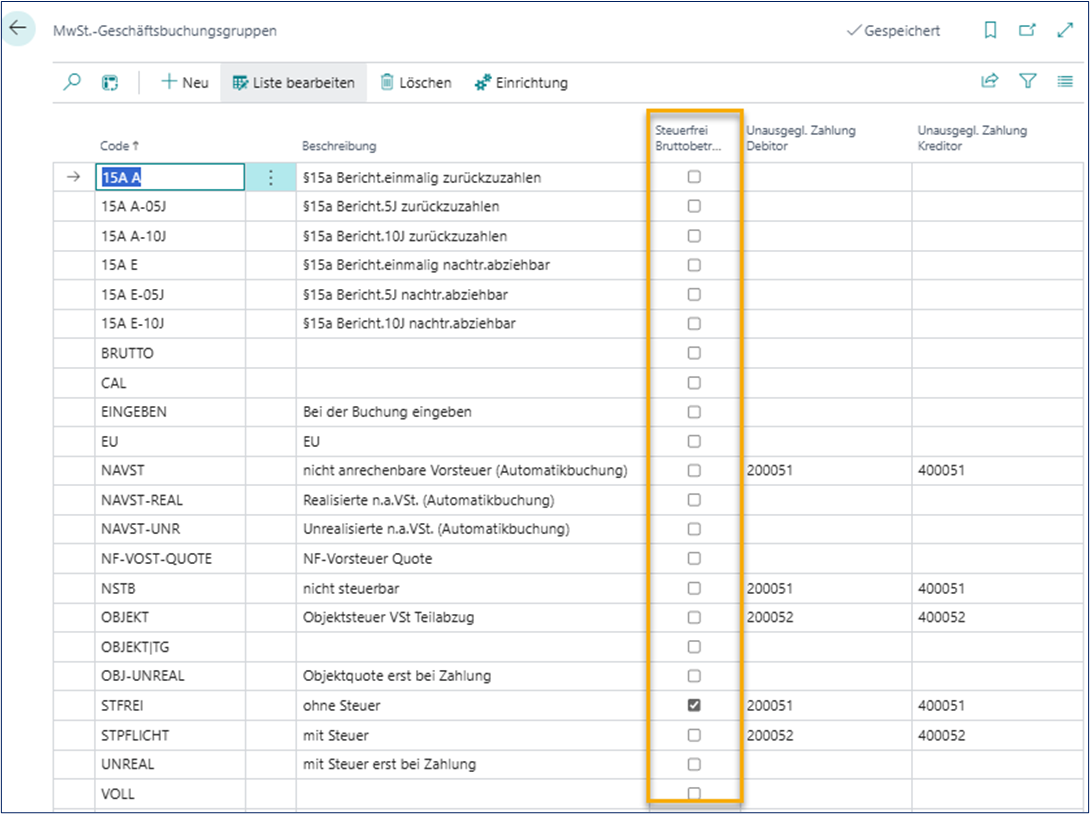
Task: Check Steuerfrei checkbox for STPFLICHT row
Action: click(694, 735)
